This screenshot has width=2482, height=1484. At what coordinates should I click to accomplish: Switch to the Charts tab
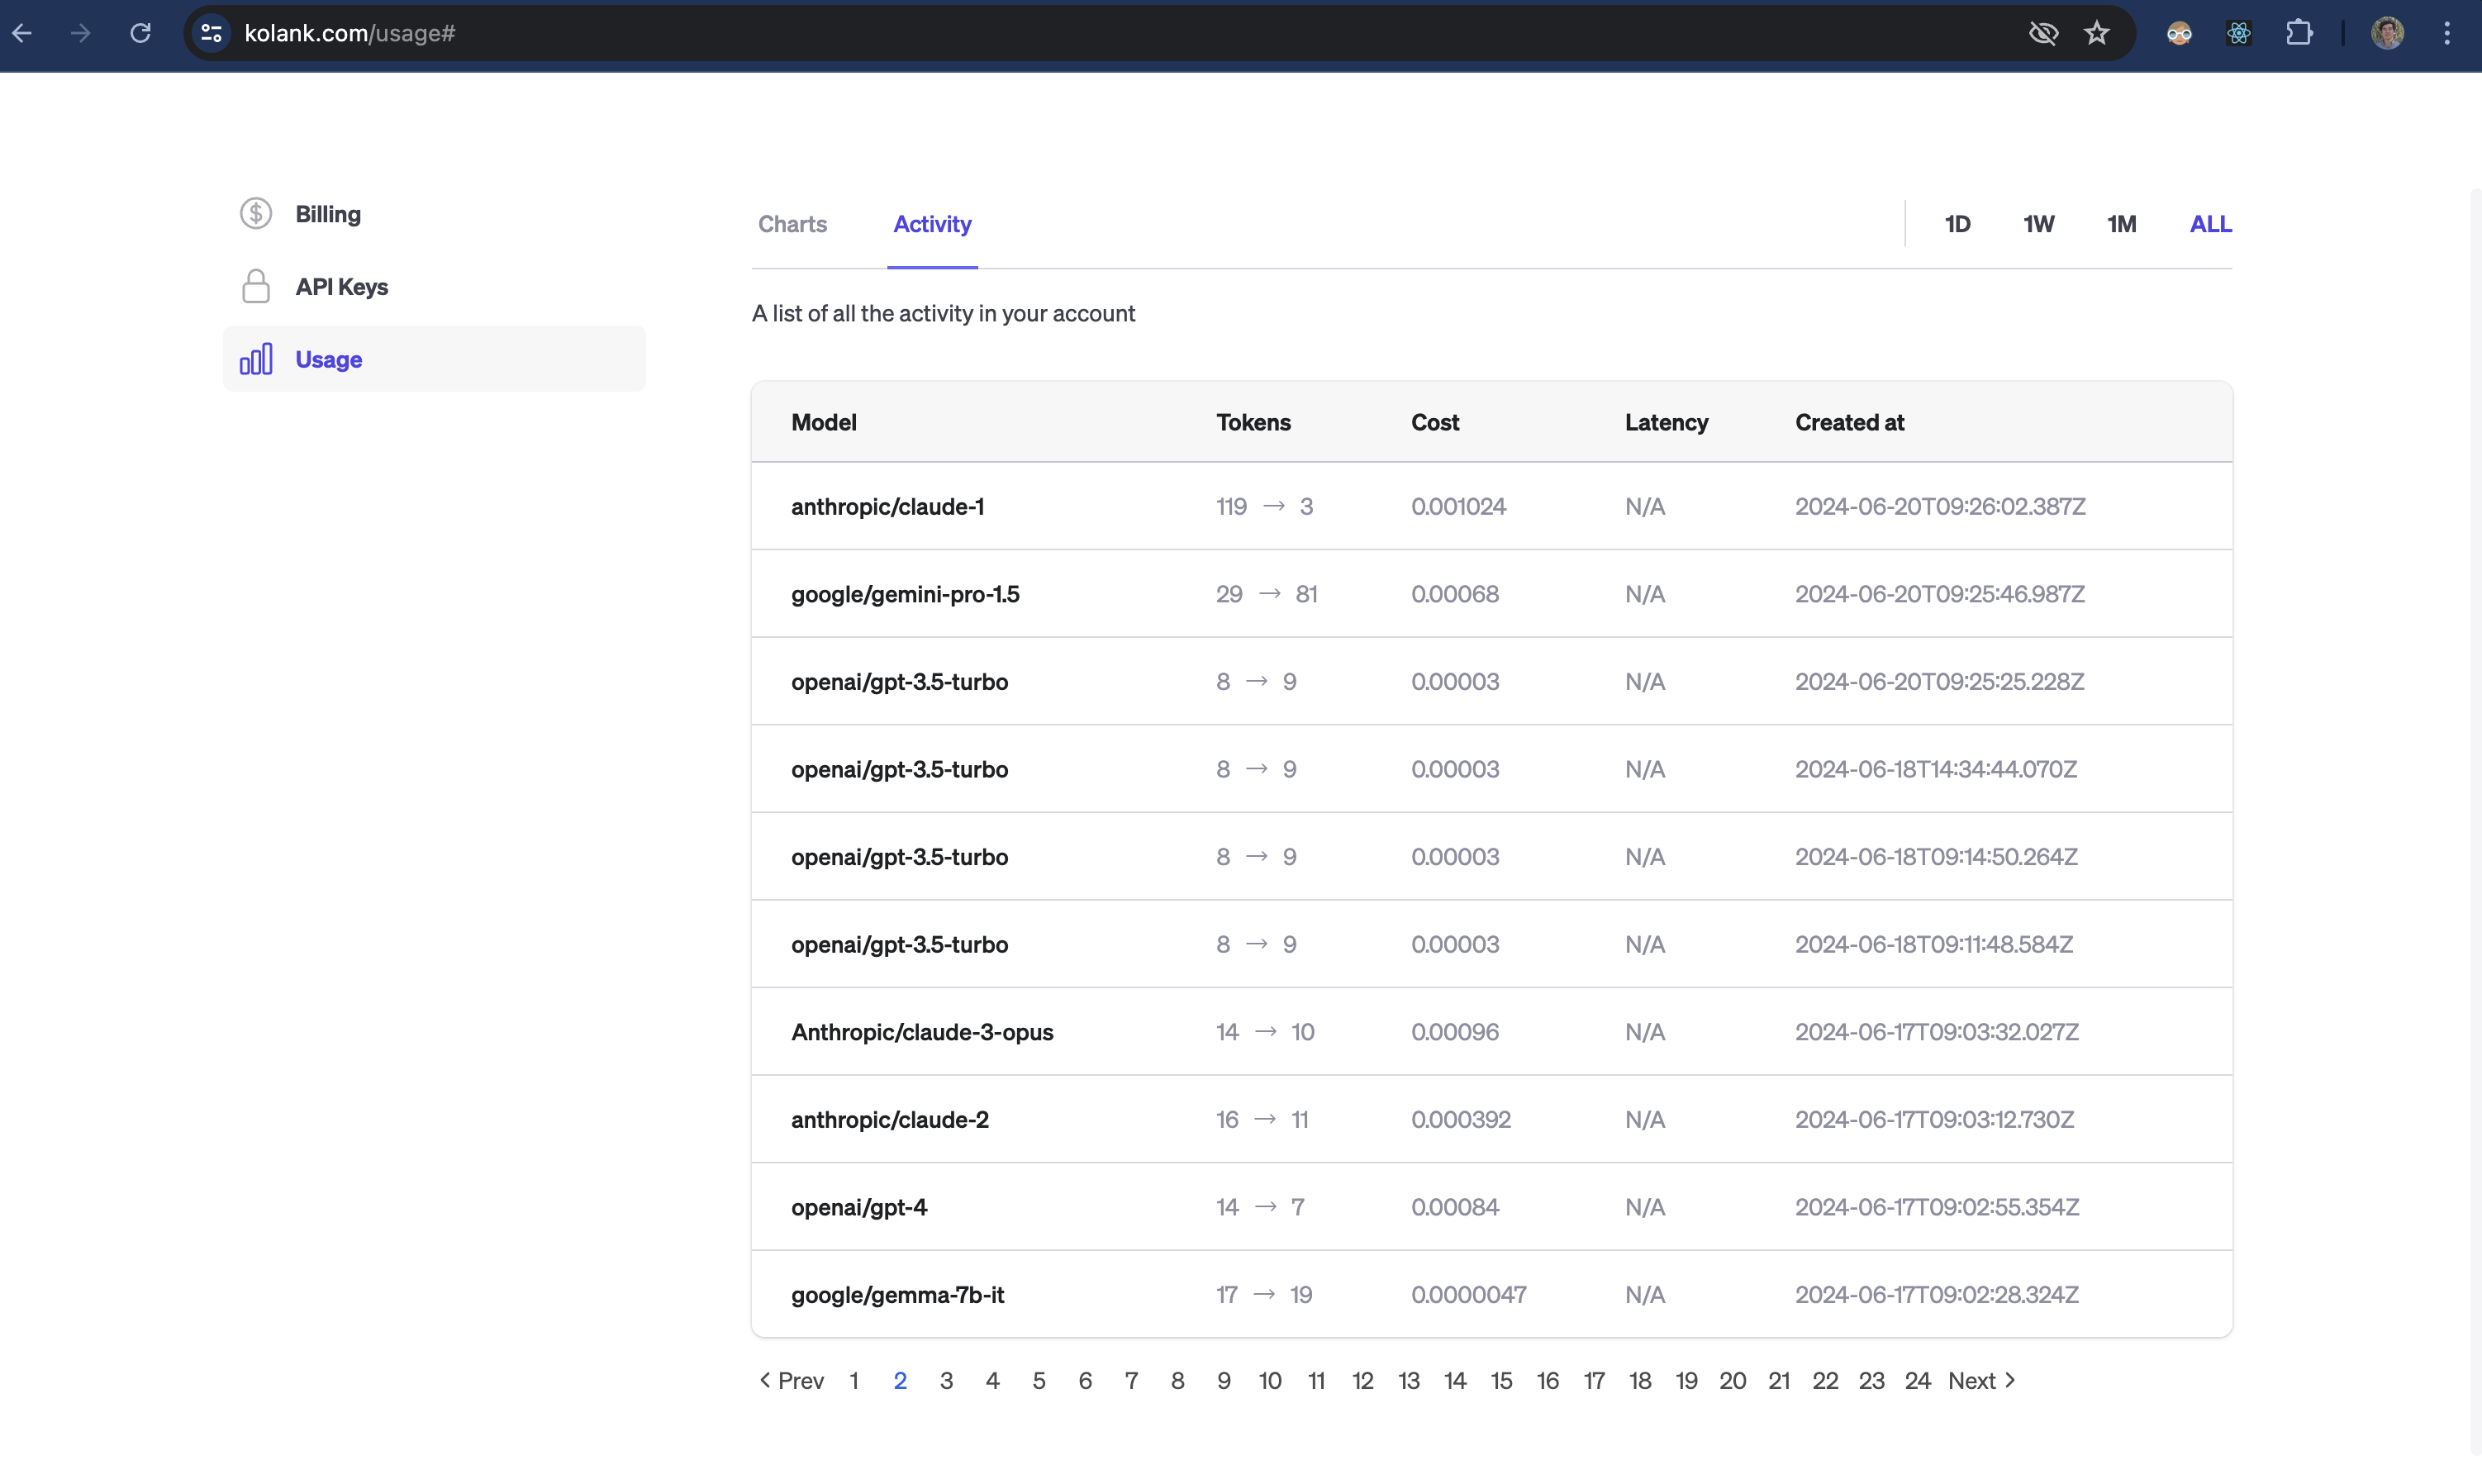[x=792, y=224]
